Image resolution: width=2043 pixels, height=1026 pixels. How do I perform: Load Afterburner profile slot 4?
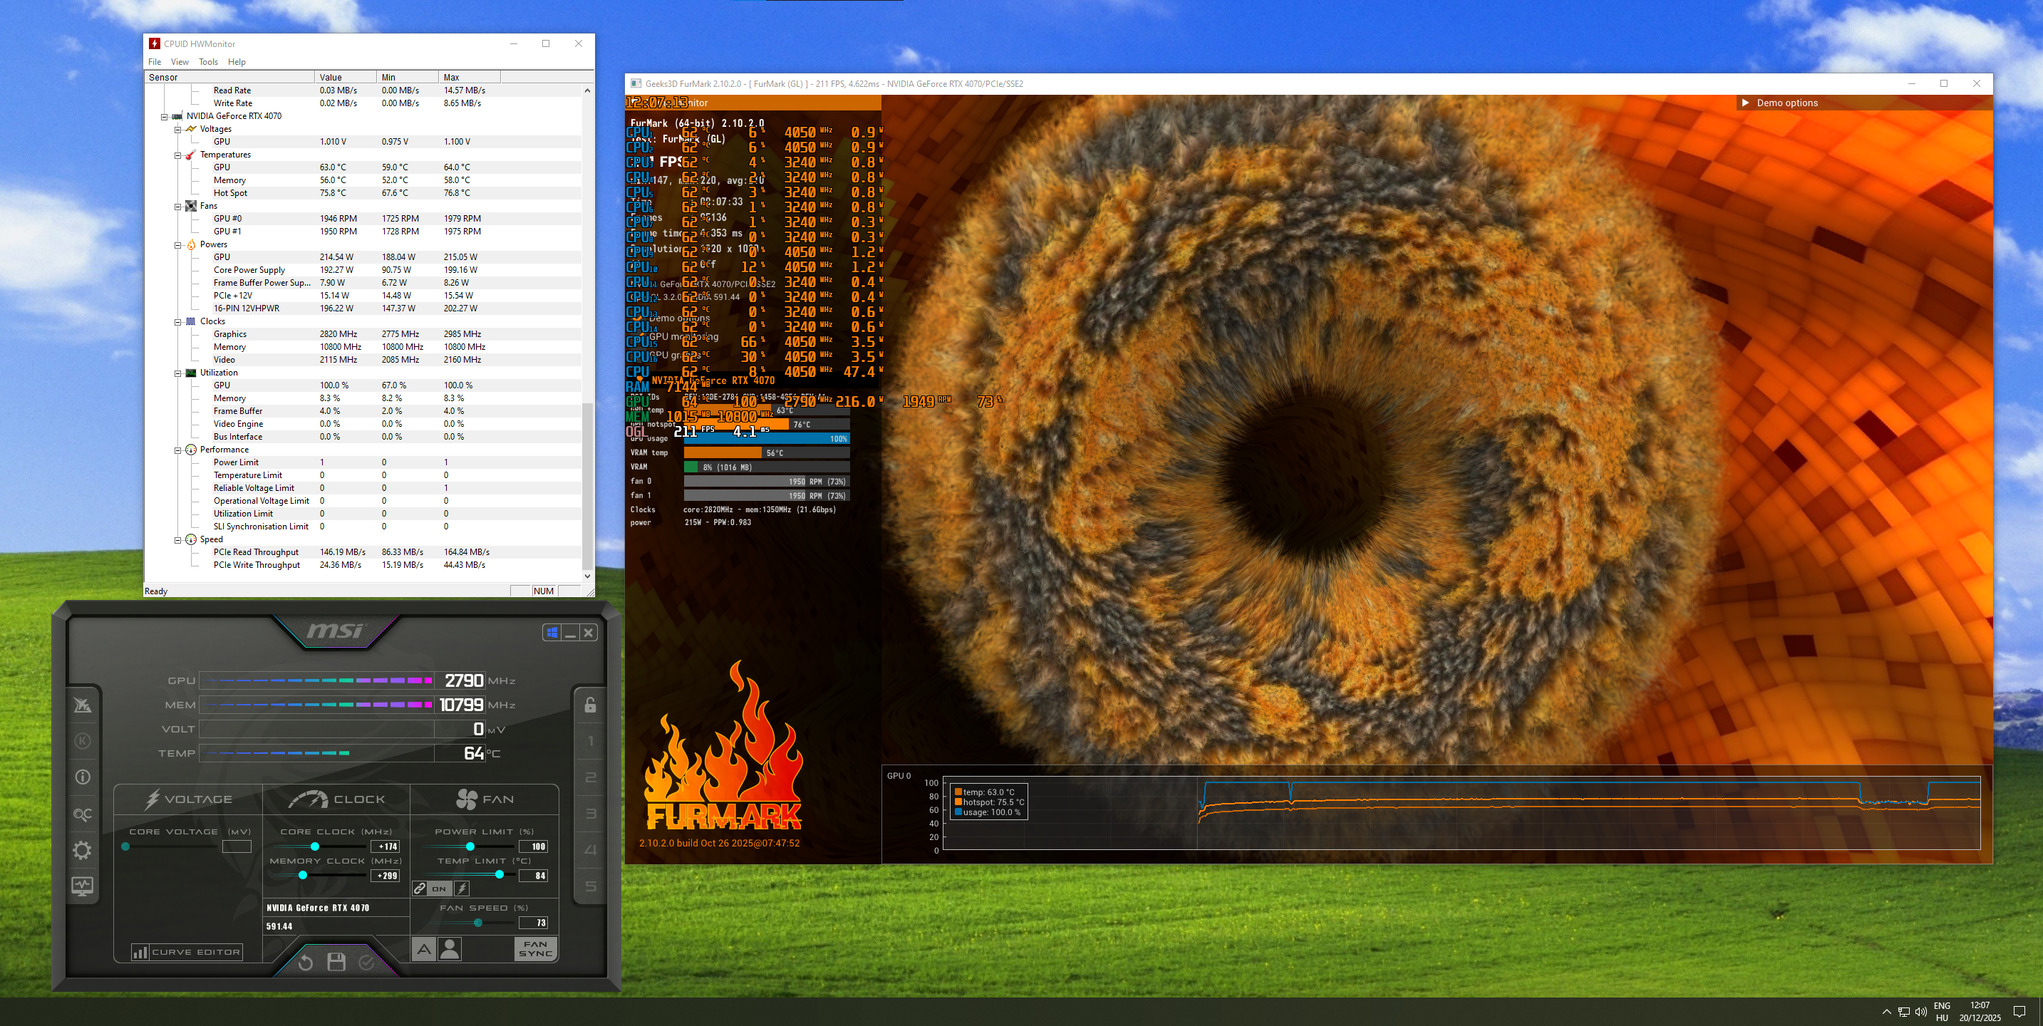(x=590, y=850)
